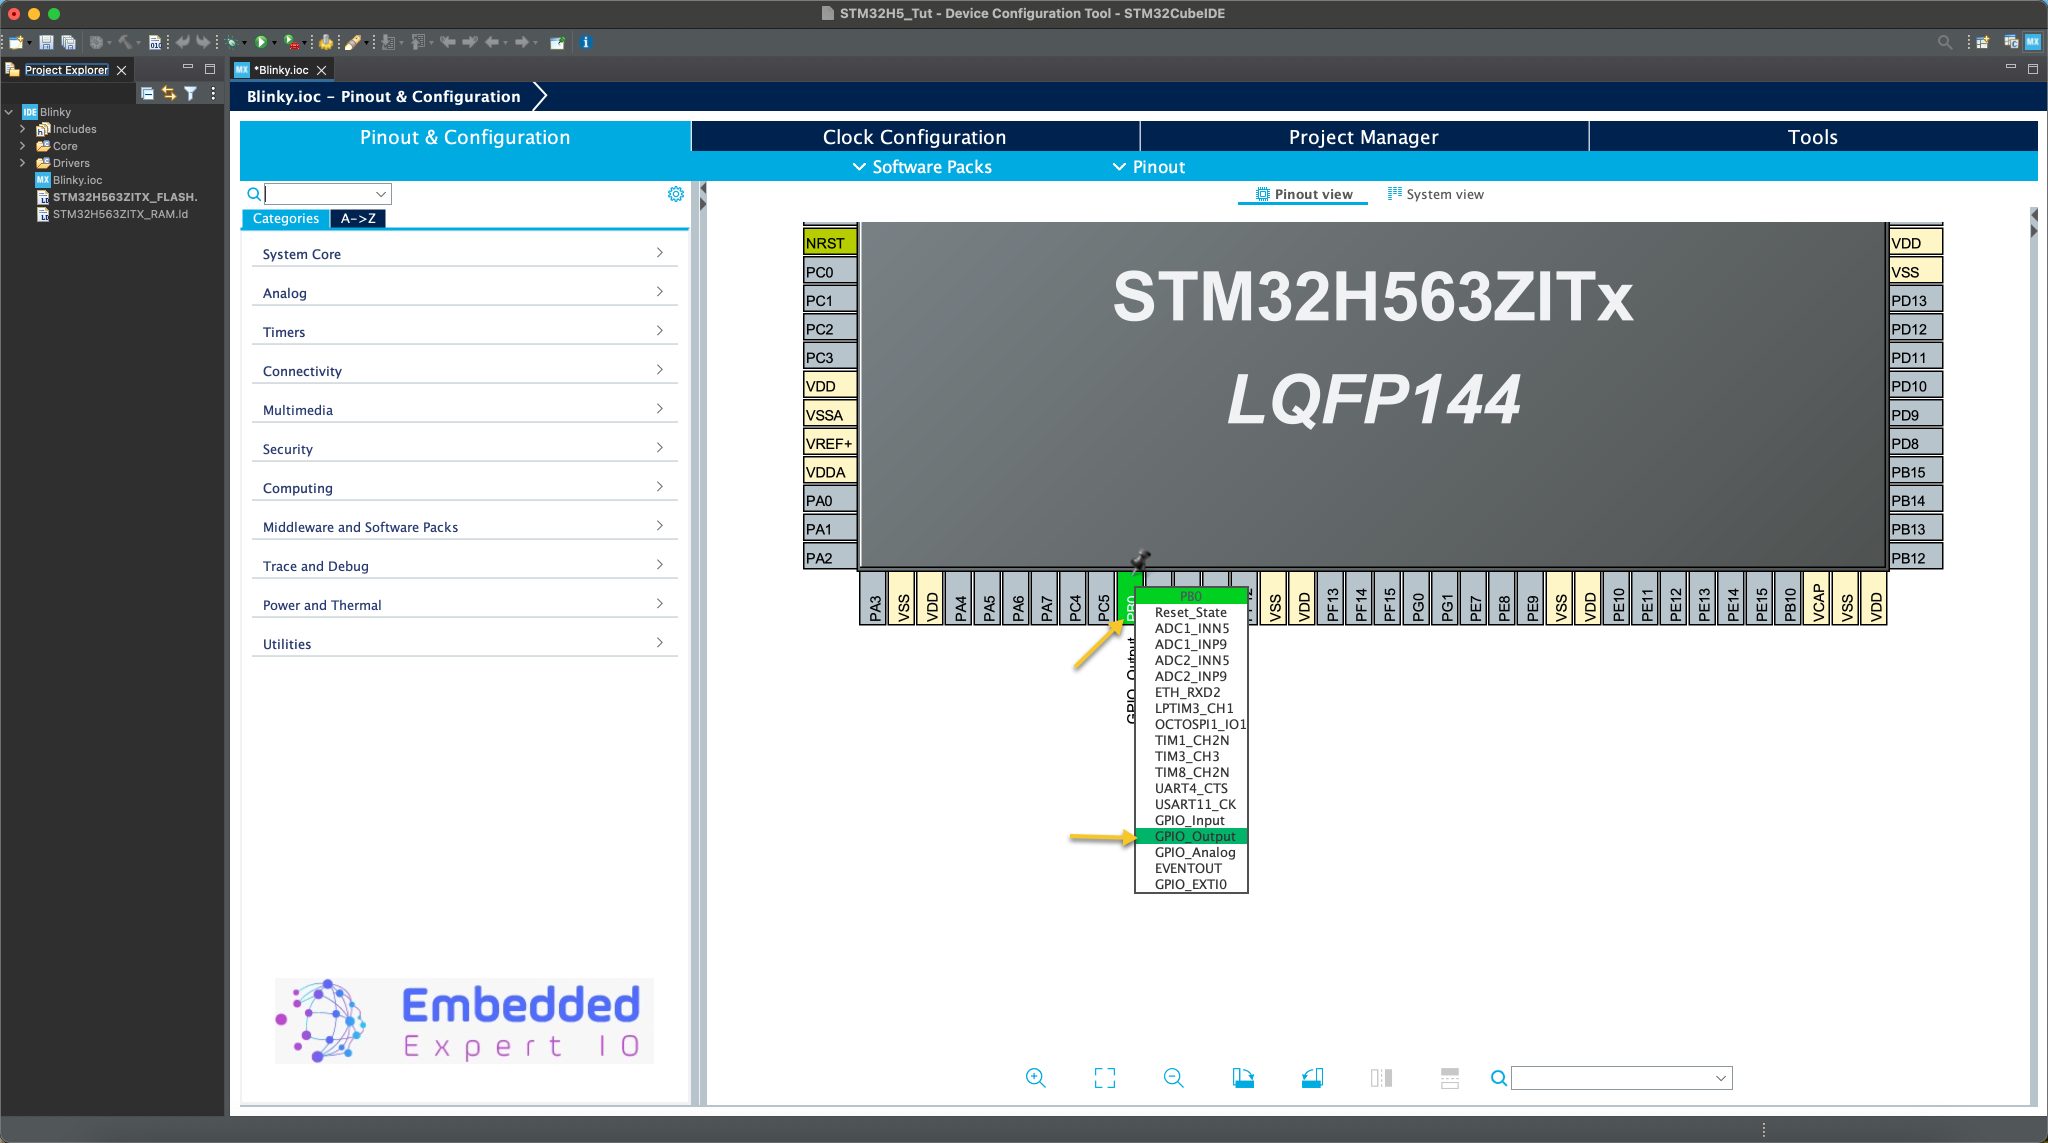Click the Zoom In icon below the pinout
Screen dimensions: 2048x1143
[1036, 1077]
